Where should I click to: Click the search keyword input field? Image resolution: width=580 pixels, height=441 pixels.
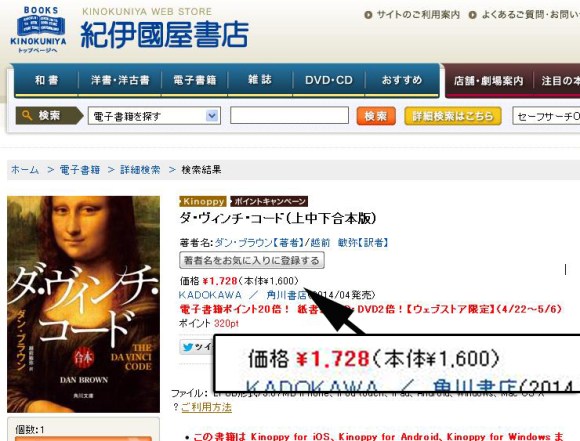pyautogui.click(x=289, y=115)
